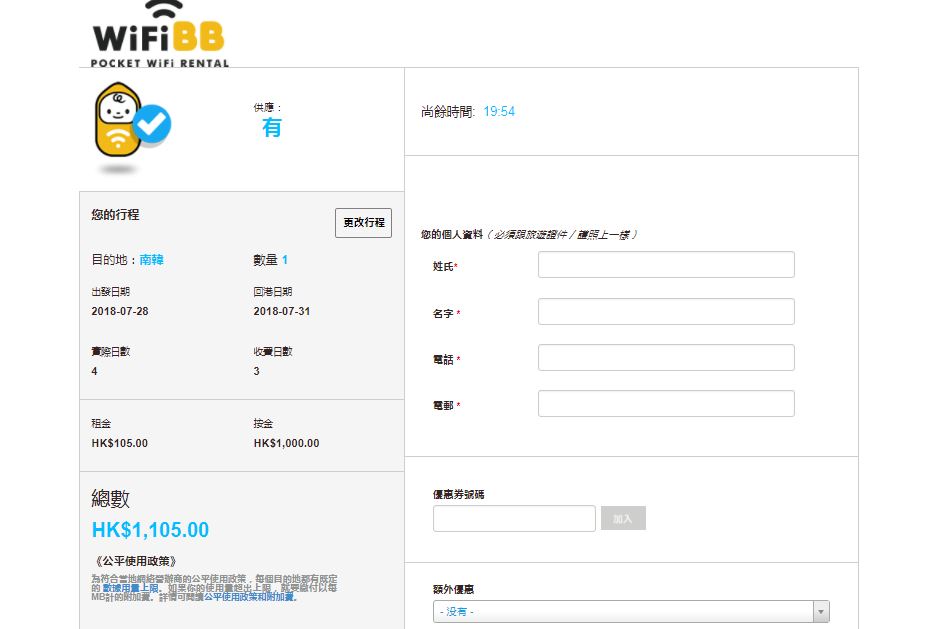
Task: Open the 數據用量上限 data limit link
Action: (x=131, y=588)
